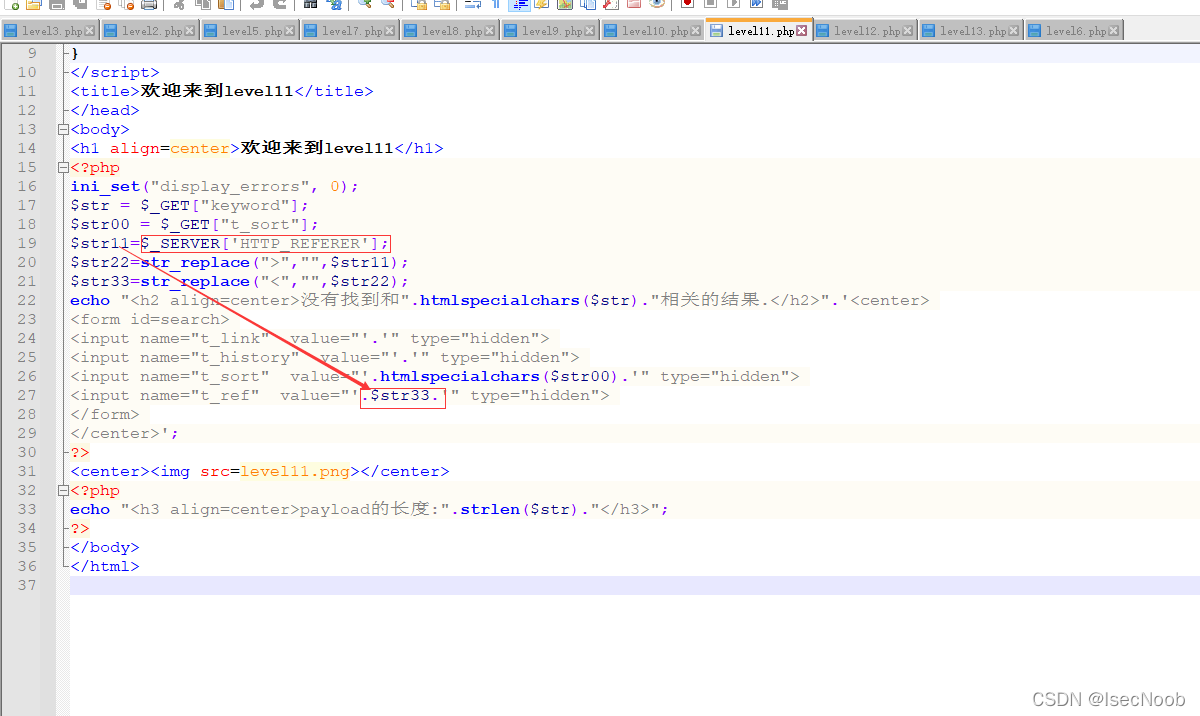Click the $_SERVER['HTTP_REFERER'] code
This screenshot has width=1200, height=716.
265,243
